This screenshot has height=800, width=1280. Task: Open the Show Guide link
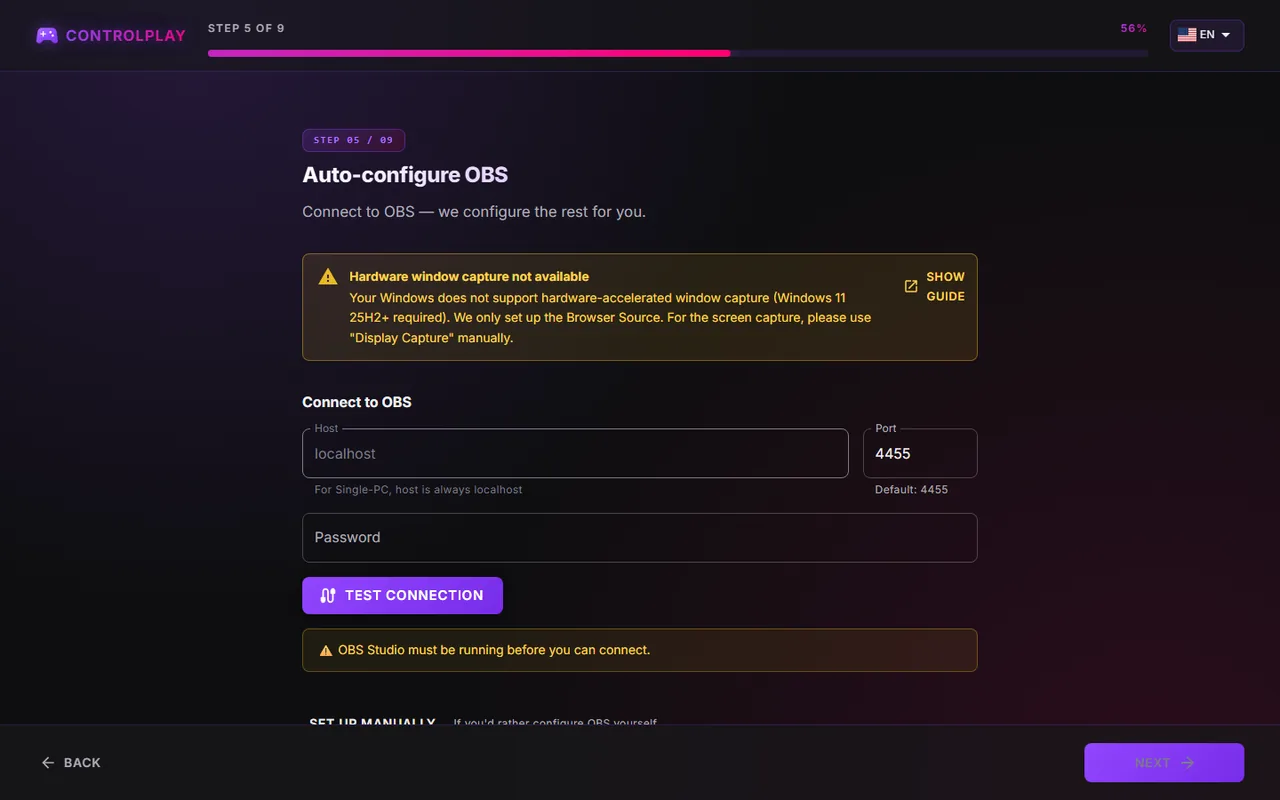tap(935, 287)
